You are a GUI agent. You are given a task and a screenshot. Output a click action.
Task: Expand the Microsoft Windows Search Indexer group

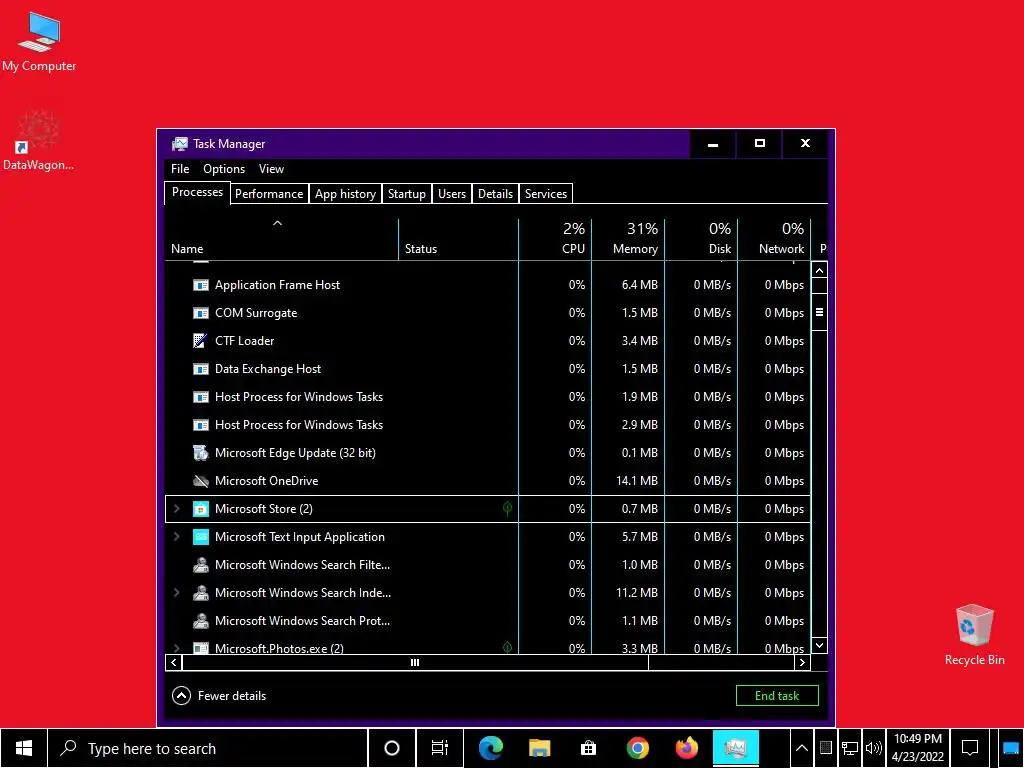coord(176,593)
